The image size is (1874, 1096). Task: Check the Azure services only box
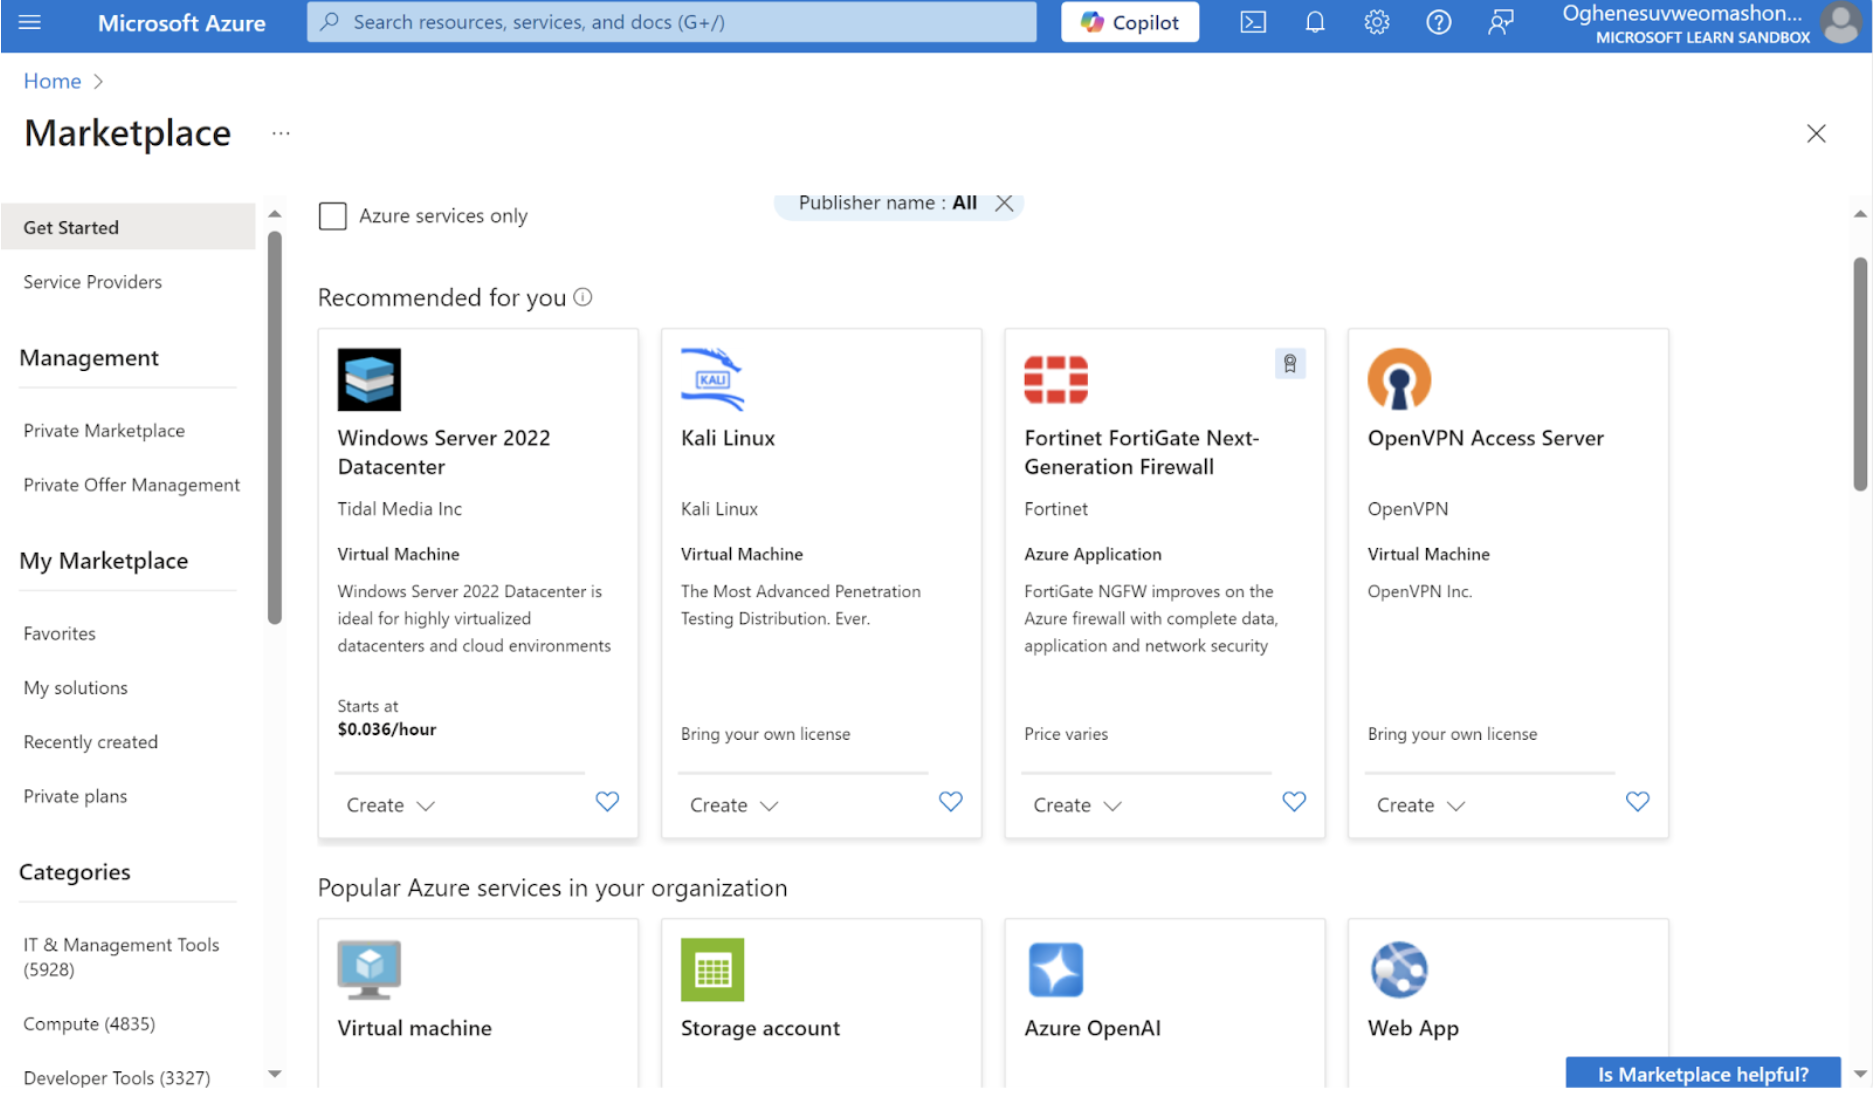(x=332, y=216)
